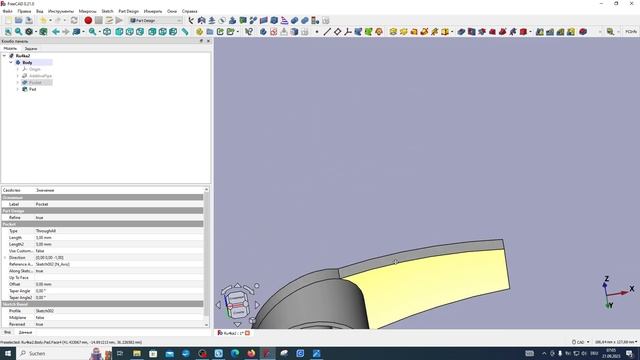
Task: Click the Label Pocket value field
Action: 118,204
